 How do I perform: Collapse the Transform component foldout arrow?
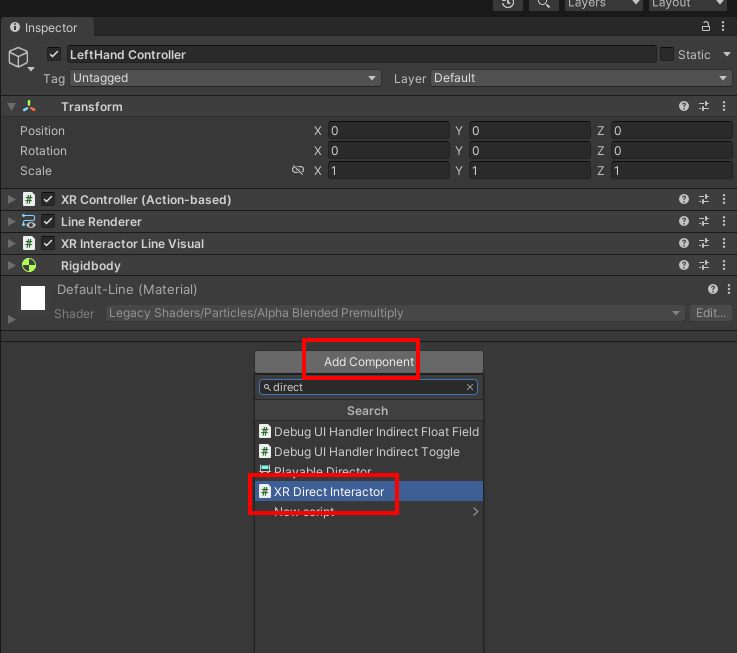pyautogui.click(x=11, y=107)
